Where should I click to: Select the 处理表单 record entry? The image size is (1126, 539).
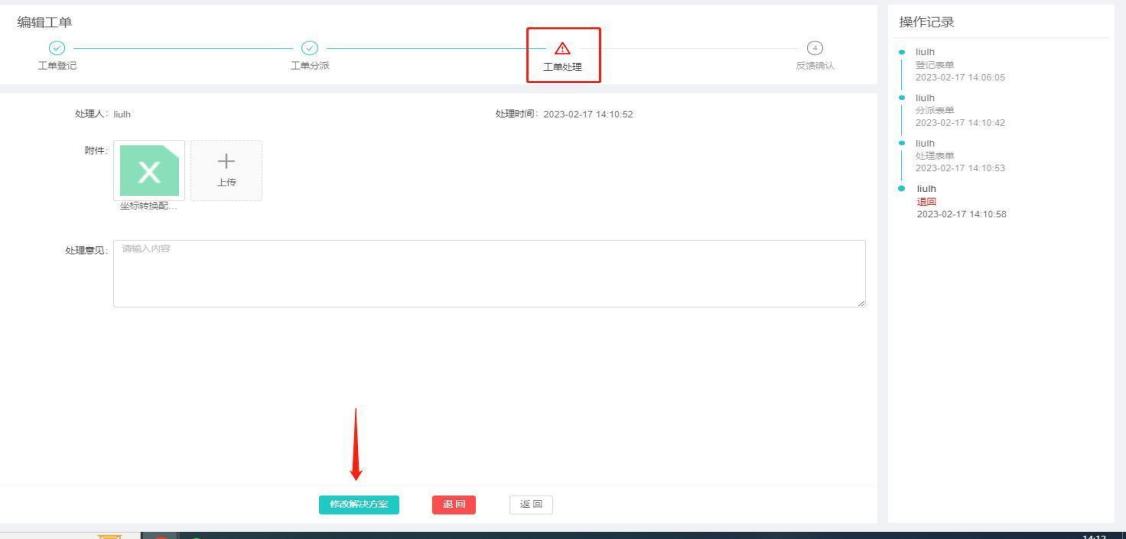click(934, 155)
